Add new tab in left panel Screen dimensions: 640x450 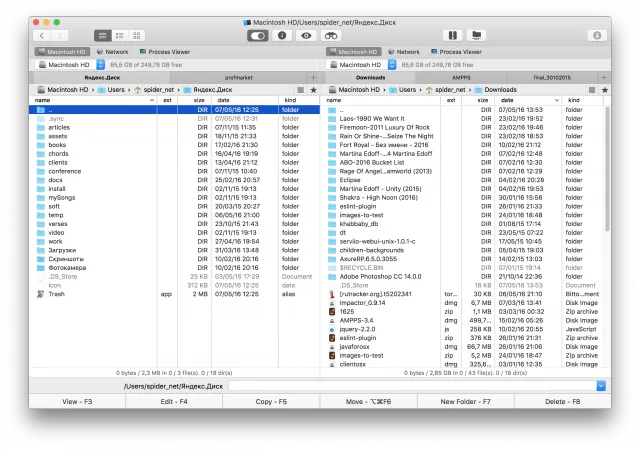[313, 78]
